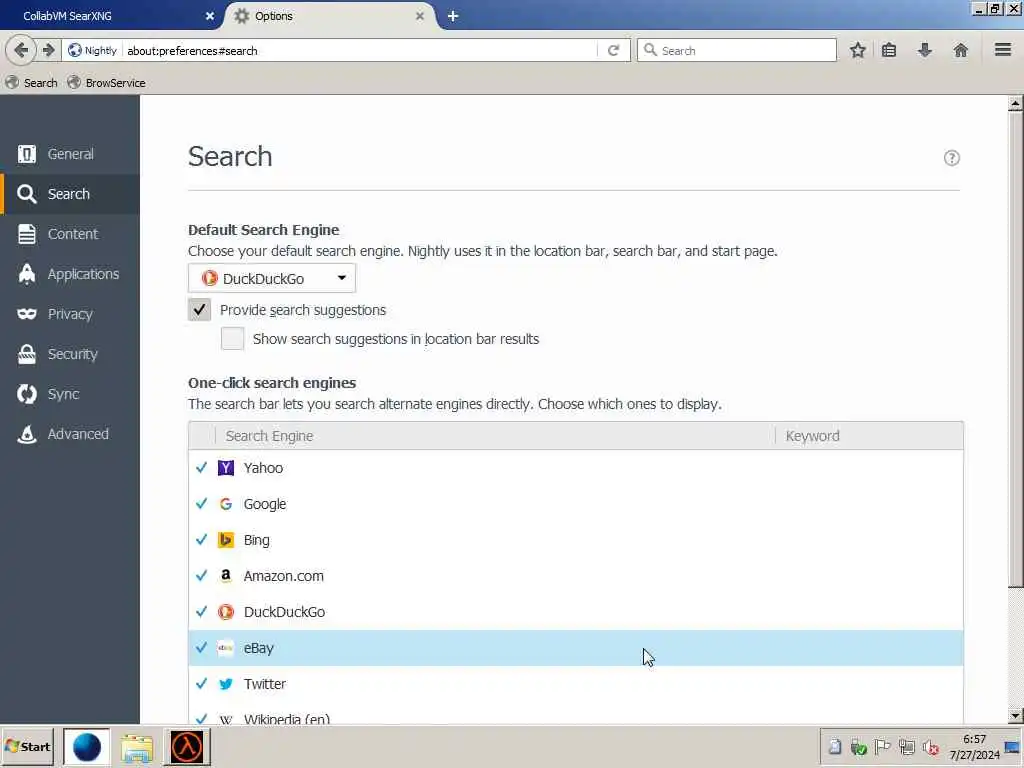Click the Keyword column header
This screenshot has height=768, width=1024.
point(869,436)
